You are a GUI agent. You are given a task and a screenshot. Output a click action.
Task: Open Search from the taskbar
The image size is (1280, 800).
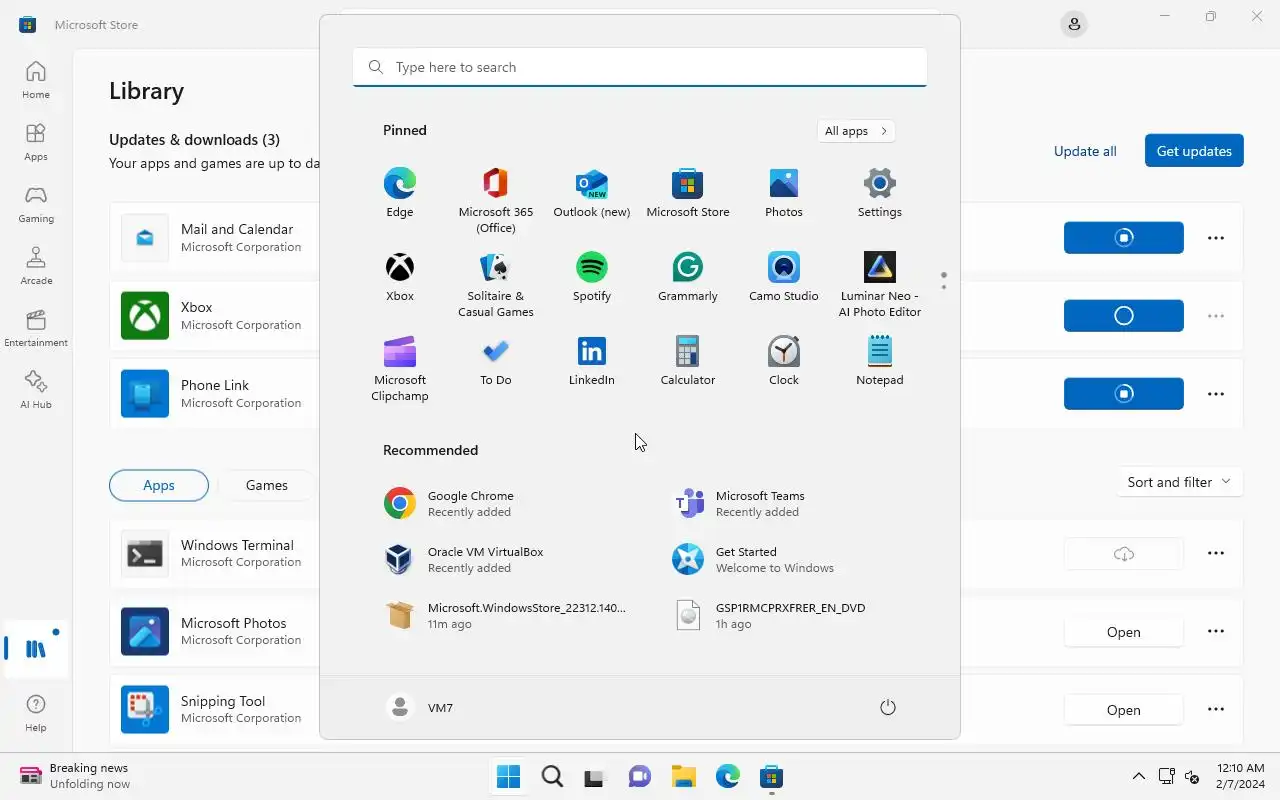tap(552, 776)
